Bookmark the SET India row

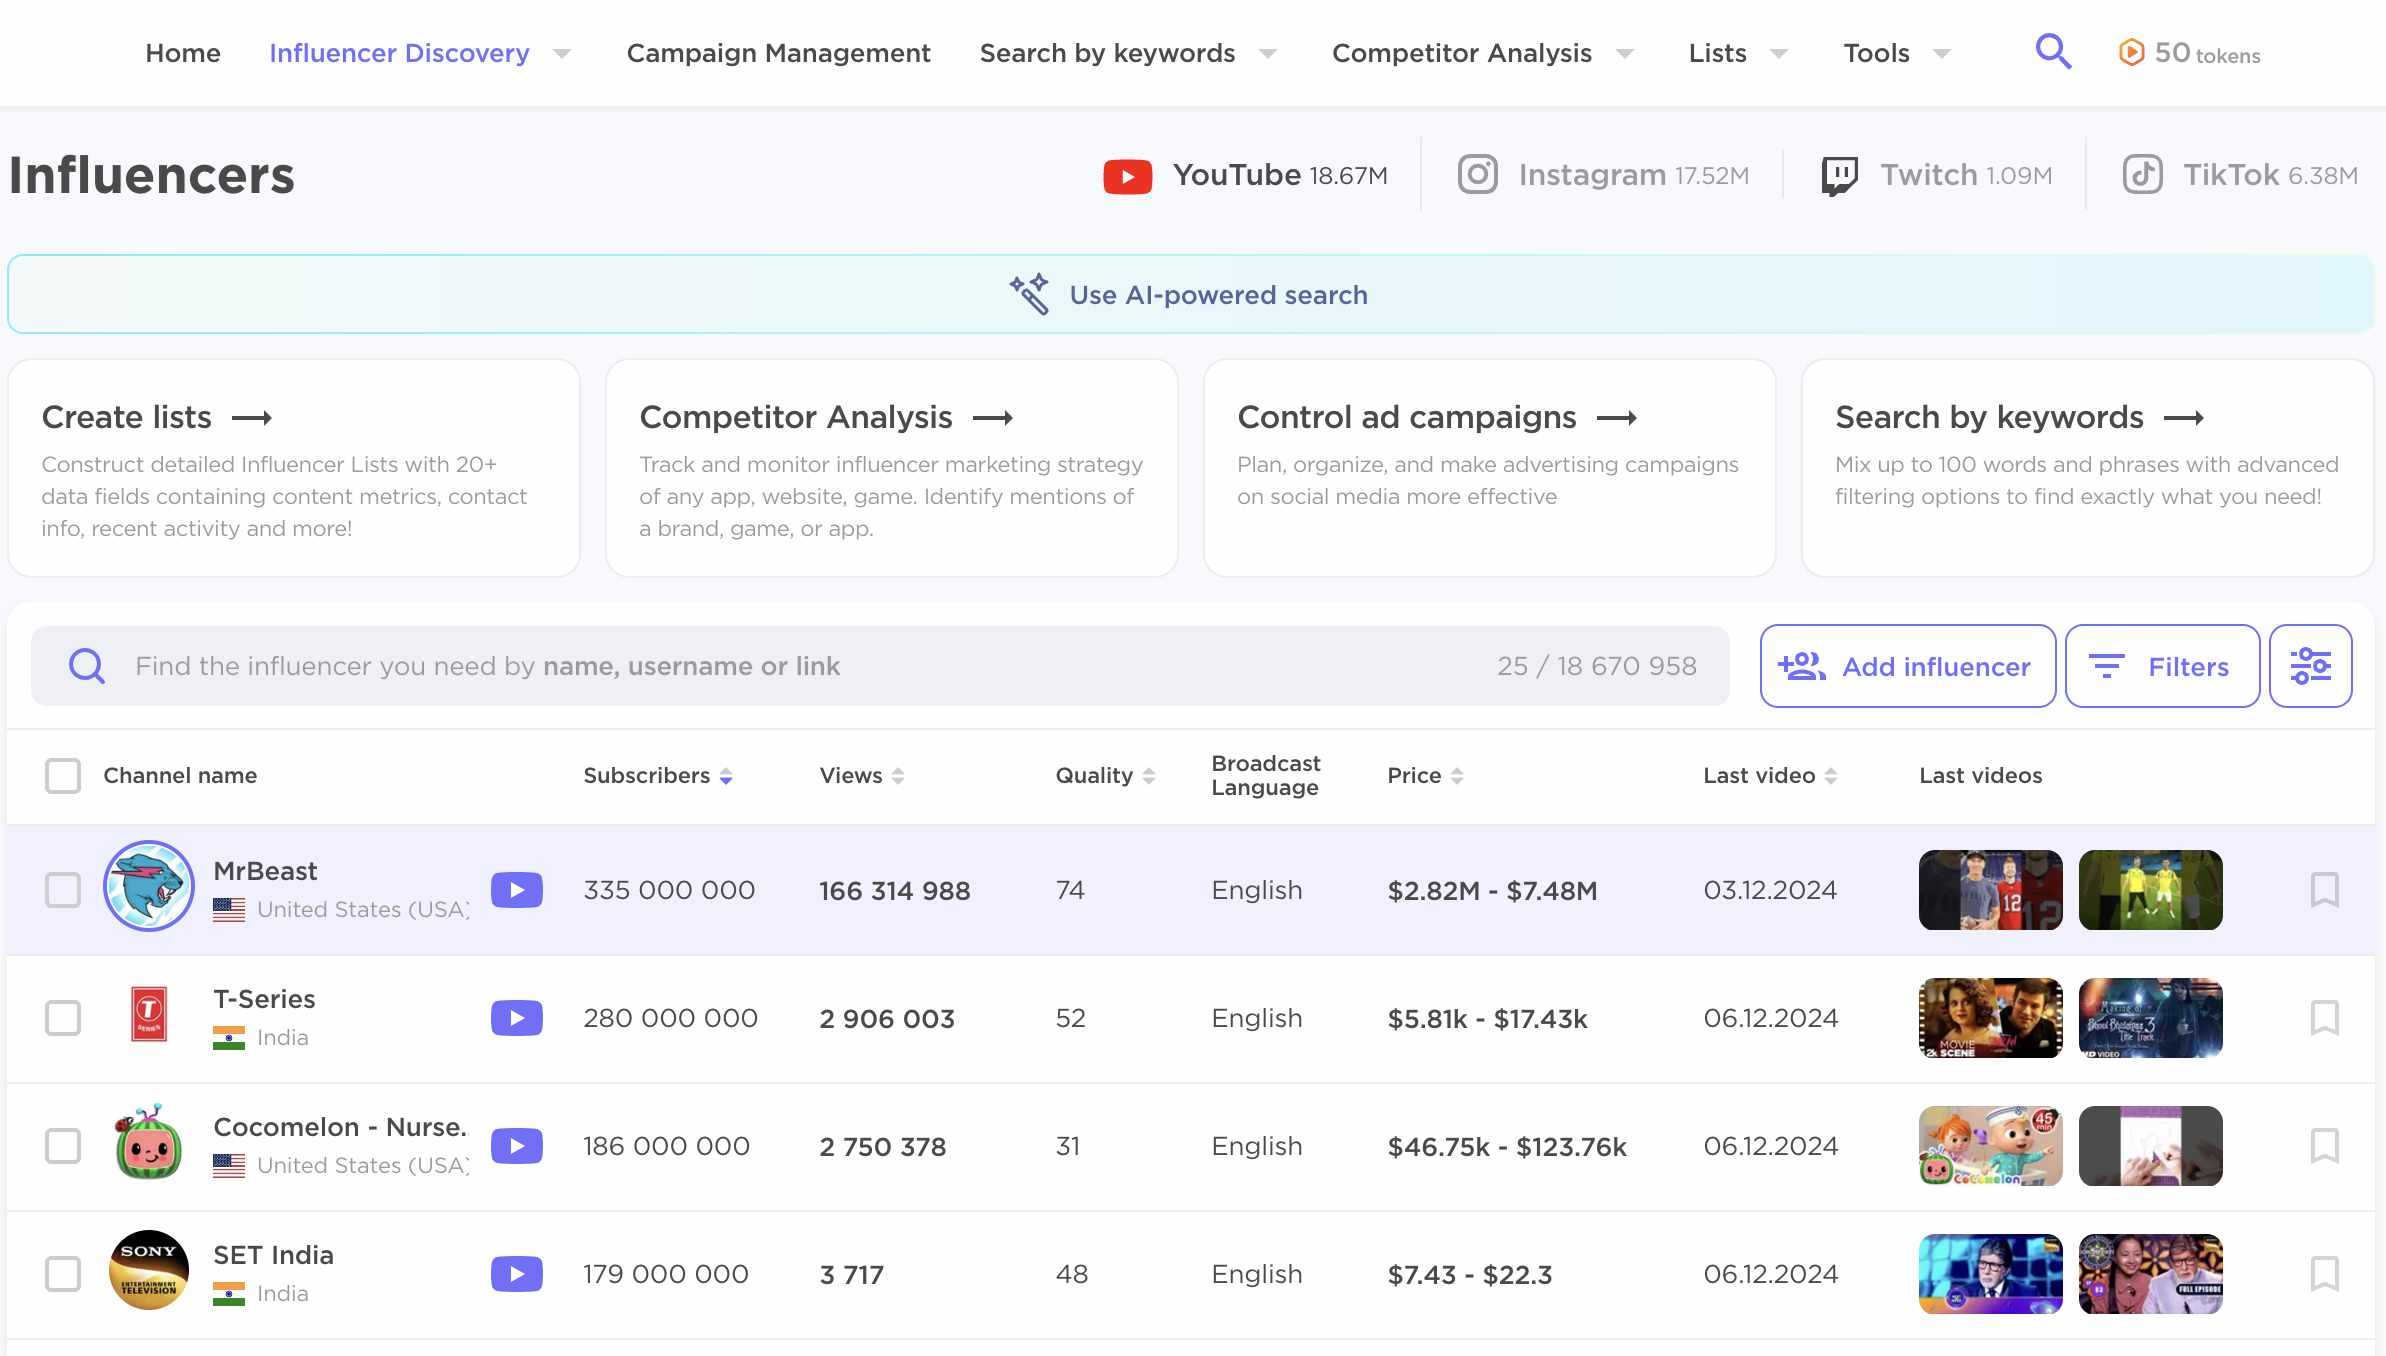click(2324, 1274)
